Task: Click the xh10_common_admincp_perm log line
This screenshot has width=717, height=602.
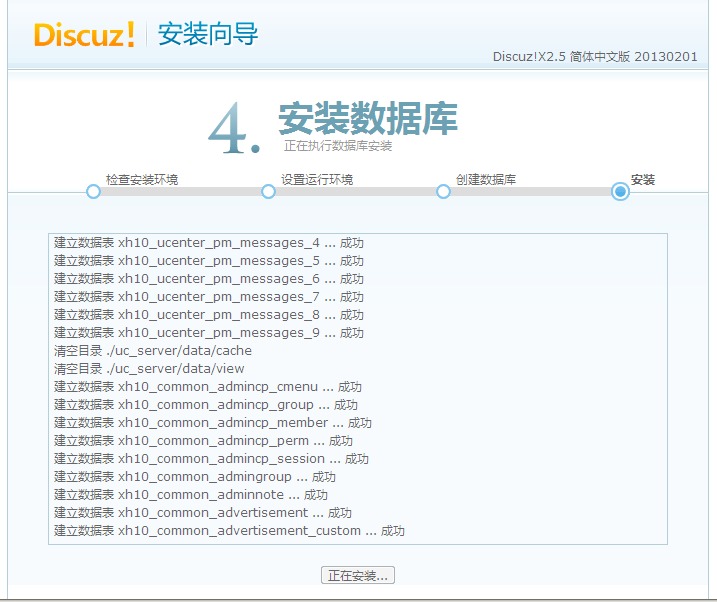Action: (203, 441)
